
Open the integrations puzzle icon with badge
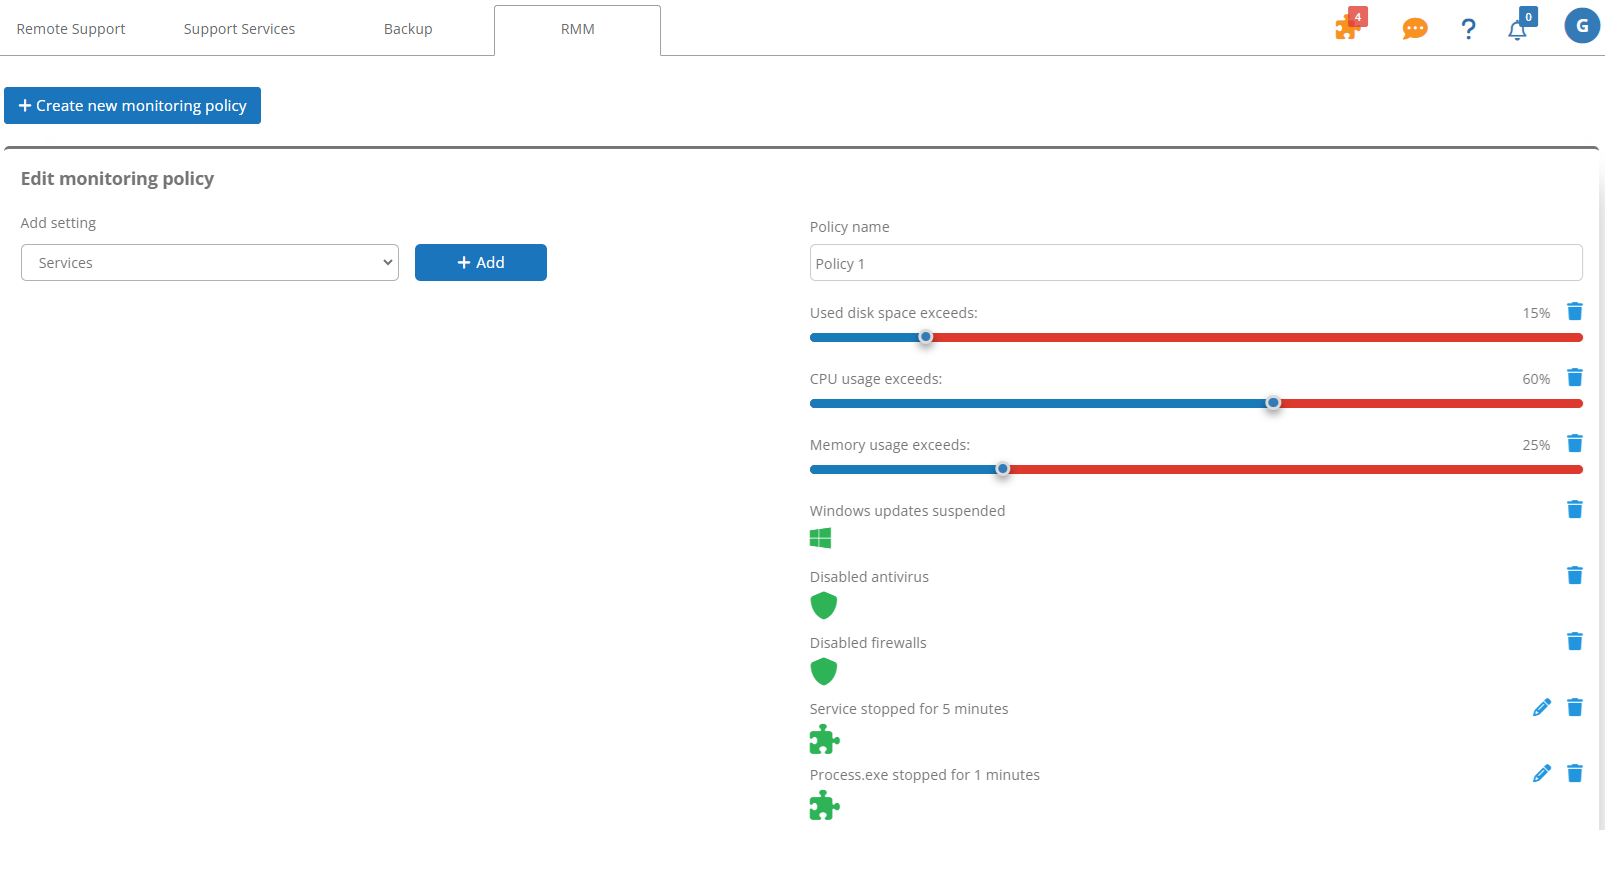point(1349,26)
